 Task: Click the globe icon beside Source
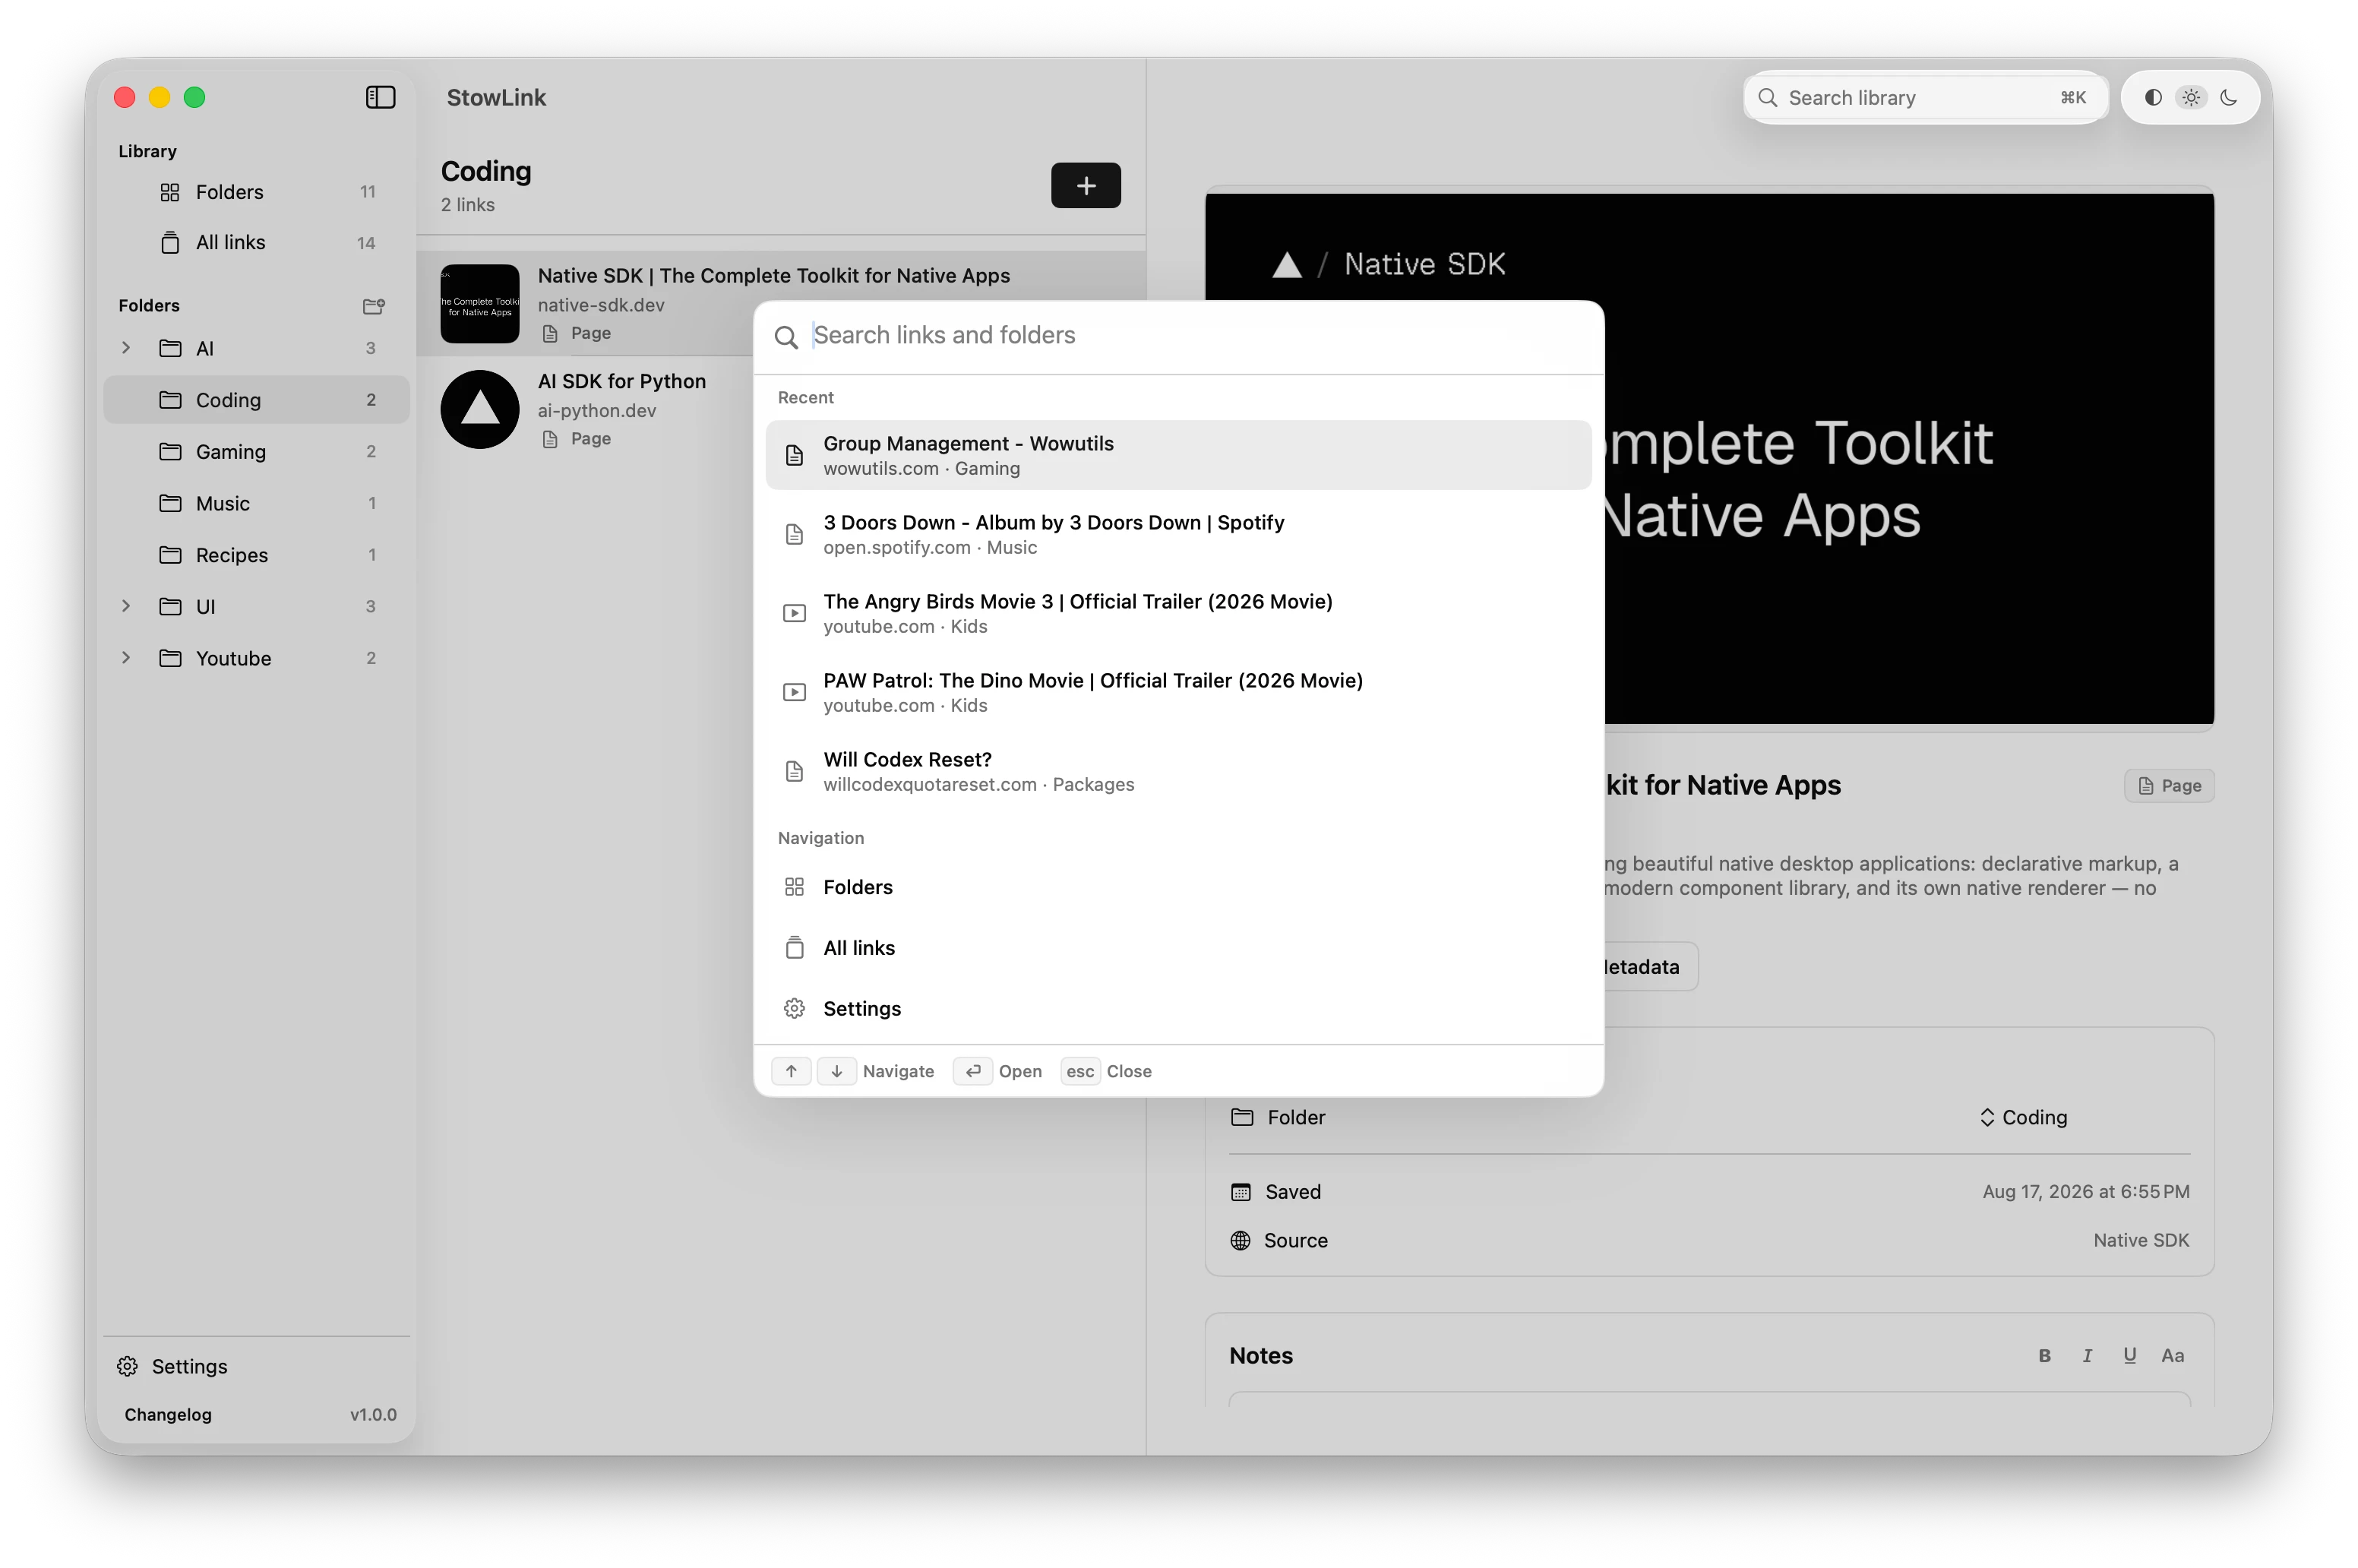1240,1240
